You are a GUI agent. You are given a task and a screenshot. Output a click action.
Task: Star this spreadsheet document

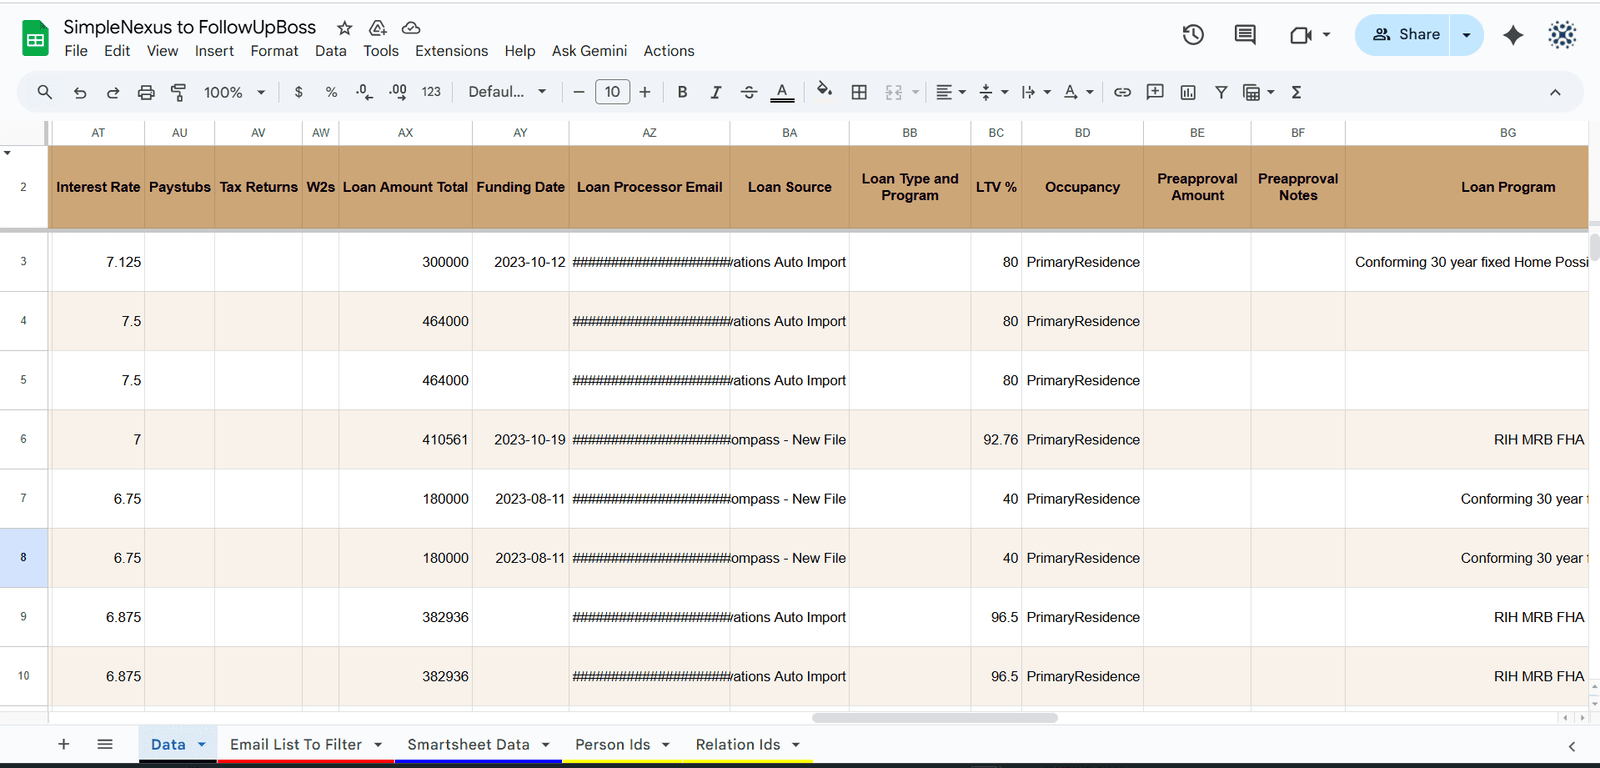[345, 28]
